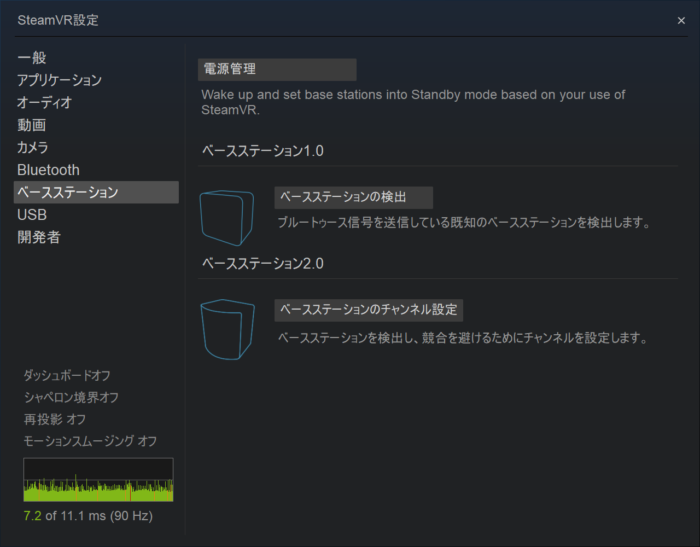This screenshot has width=700, height=547.
Task: Select the カメラ tab
Action: [33, 147]
